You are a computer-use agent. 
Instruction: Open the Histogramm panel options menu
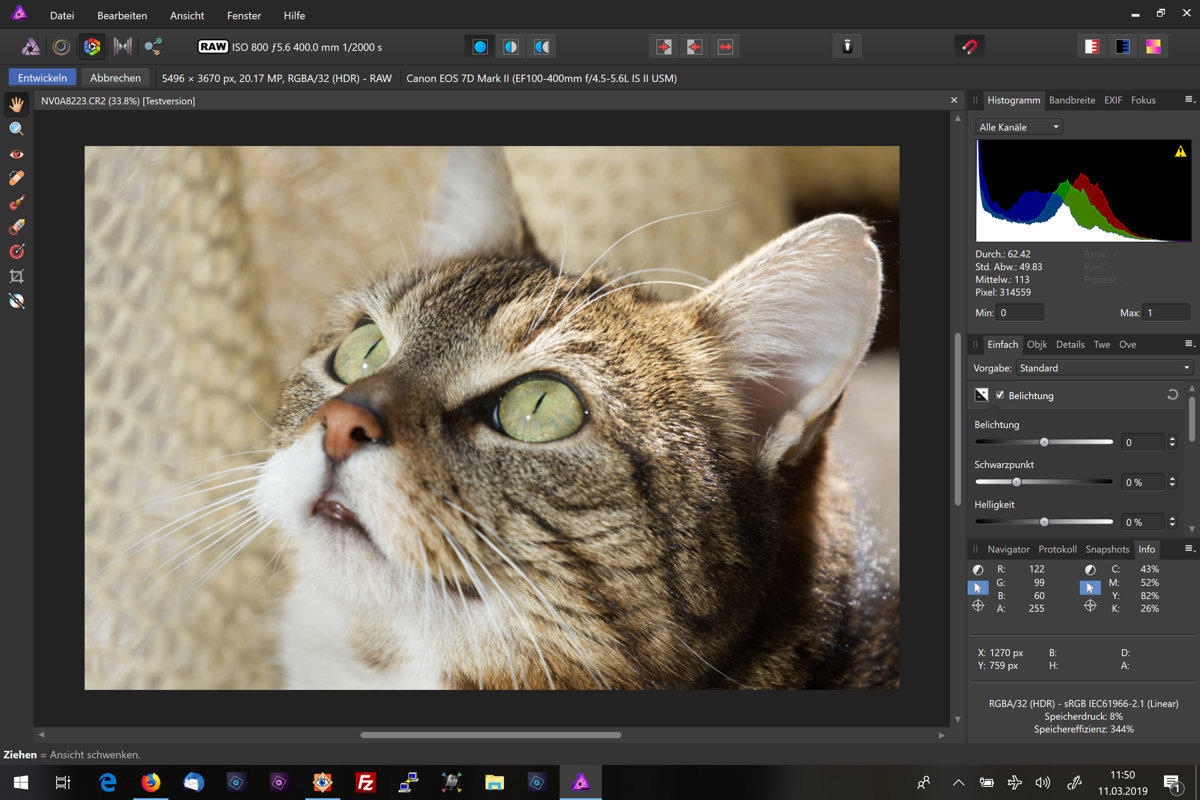coord(1189,100)
